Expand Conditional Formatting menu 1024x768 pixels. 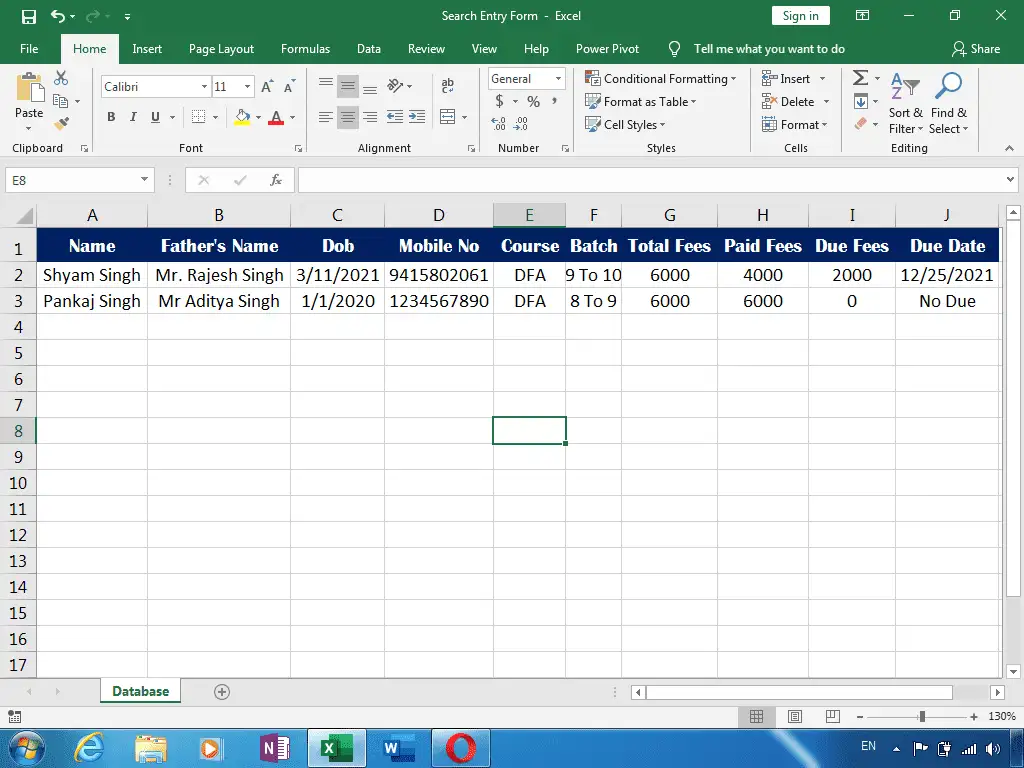[x=661, y=78]
